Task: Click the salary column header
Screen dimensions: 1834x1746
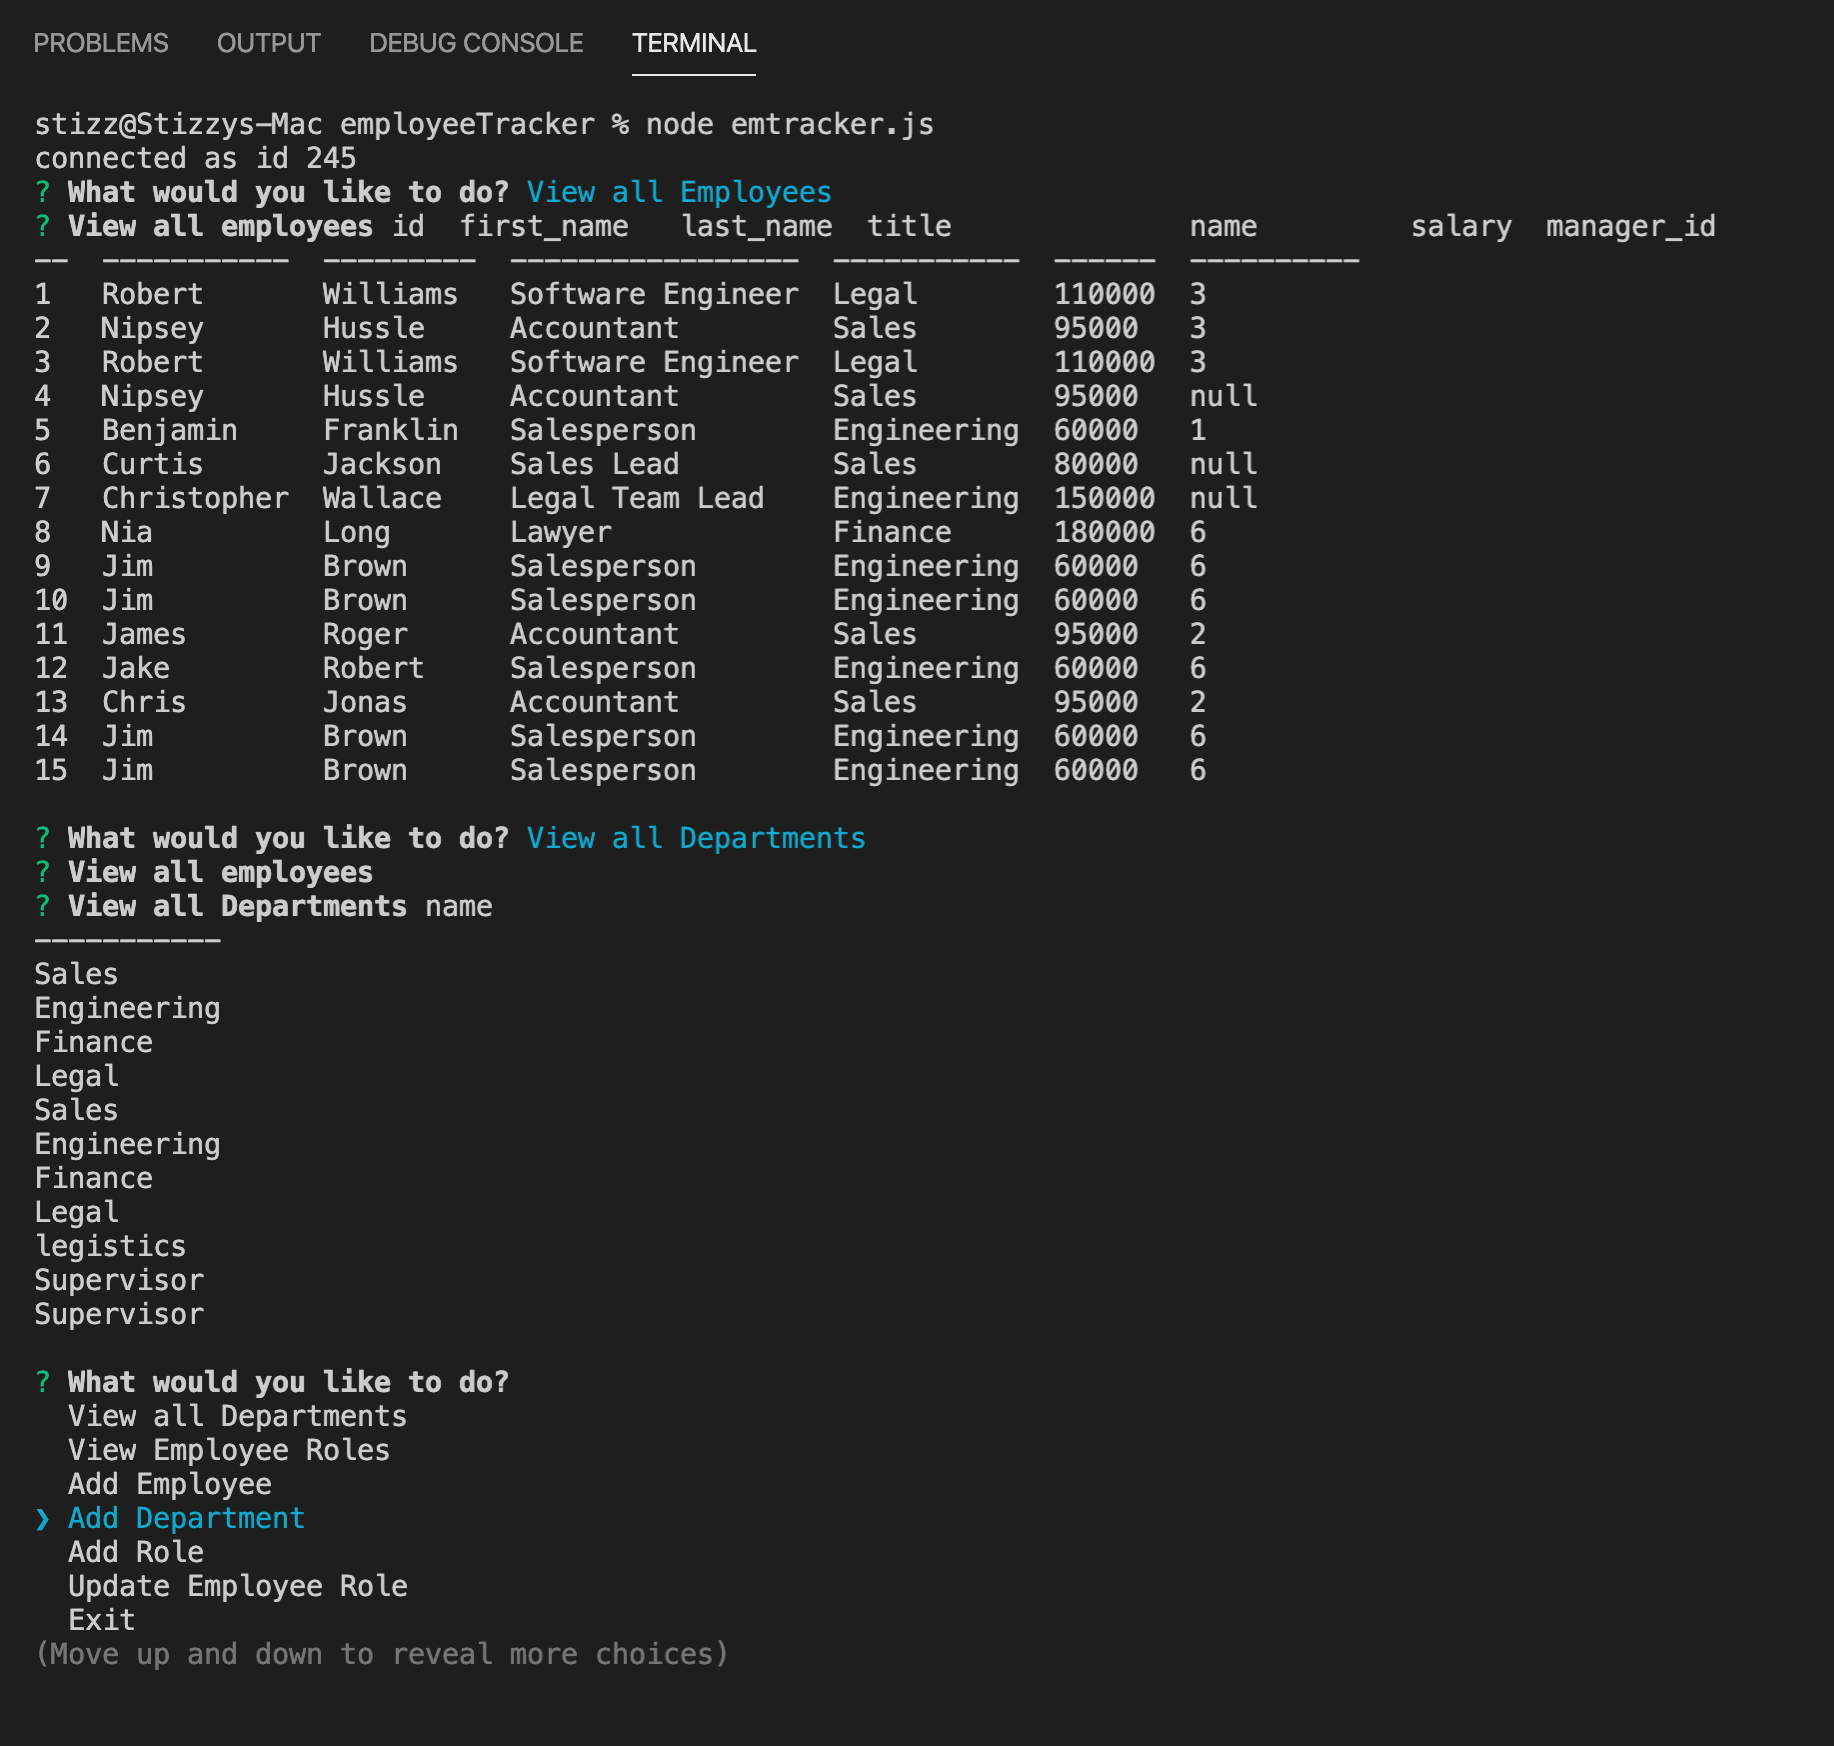Action: pyautogui.click(x=1462, y=226)
